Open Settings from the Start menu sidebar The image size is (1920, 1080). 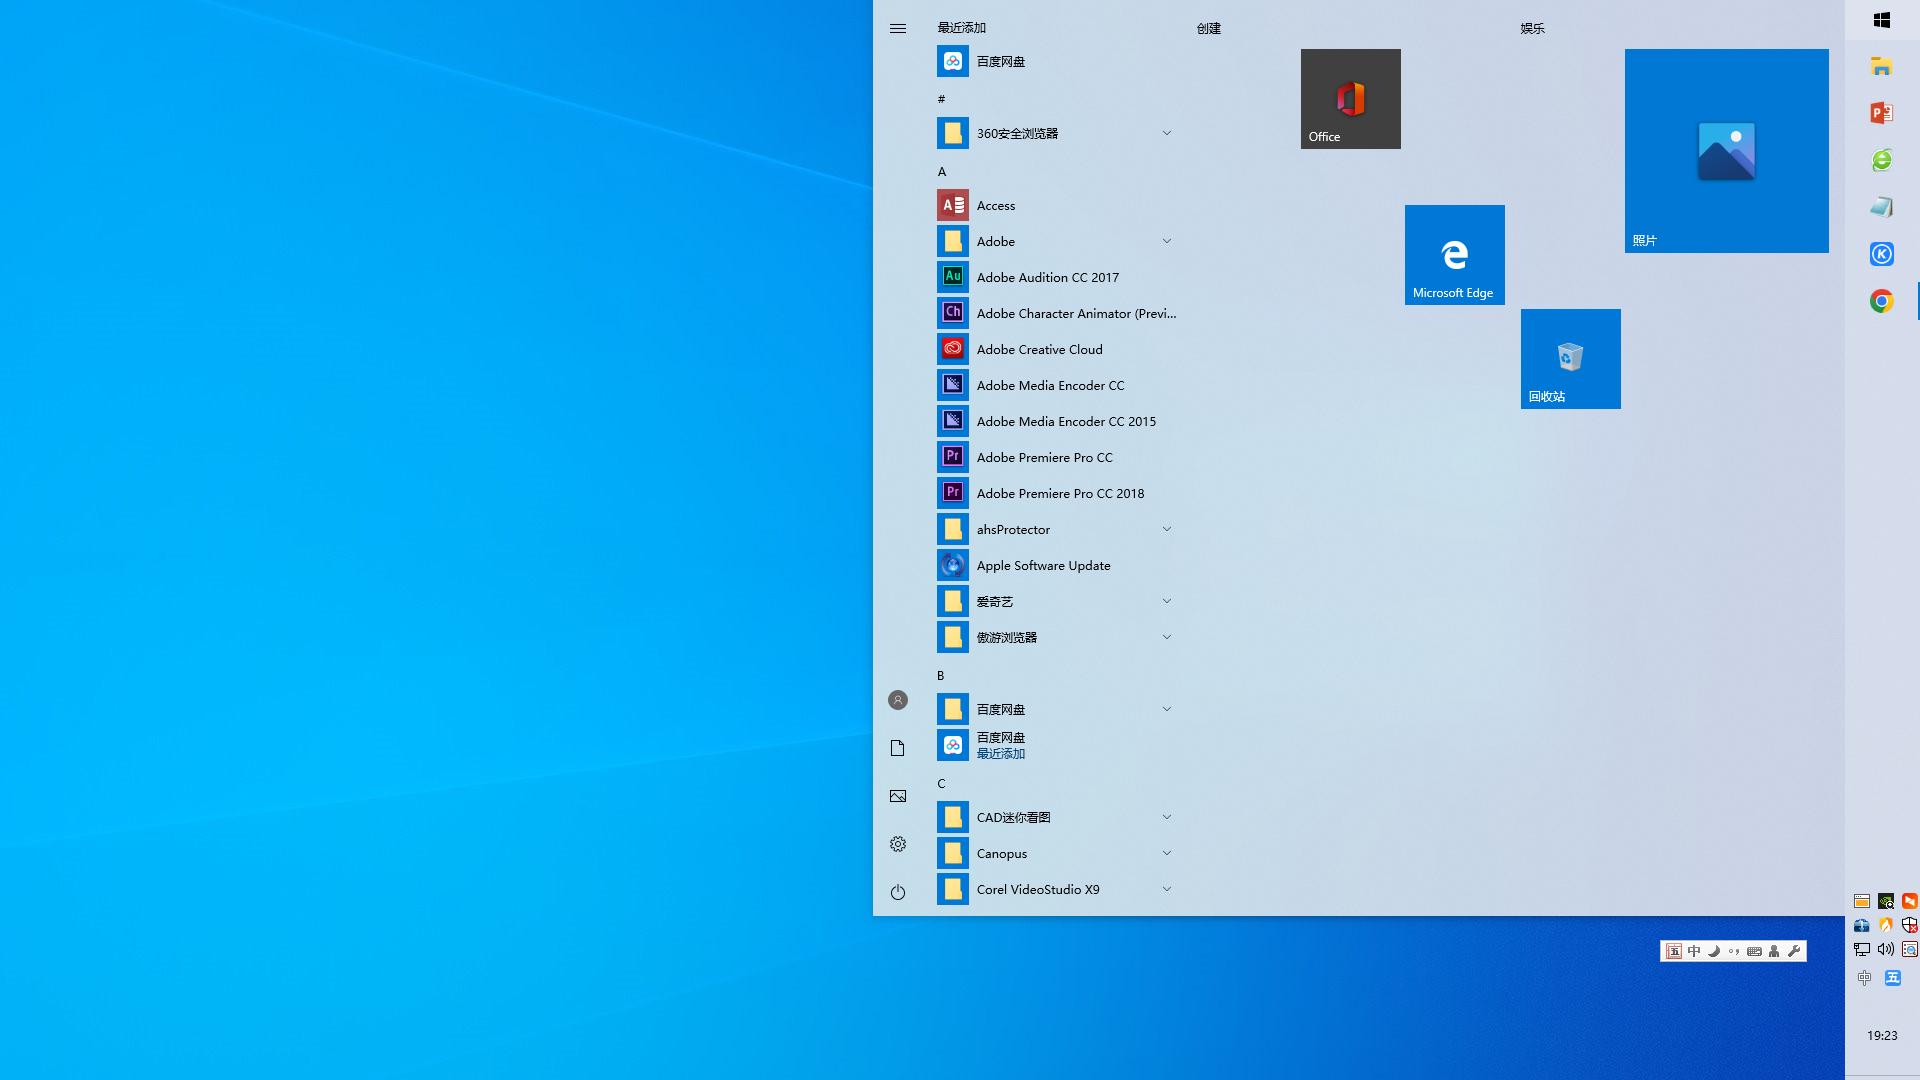point(898,844)
